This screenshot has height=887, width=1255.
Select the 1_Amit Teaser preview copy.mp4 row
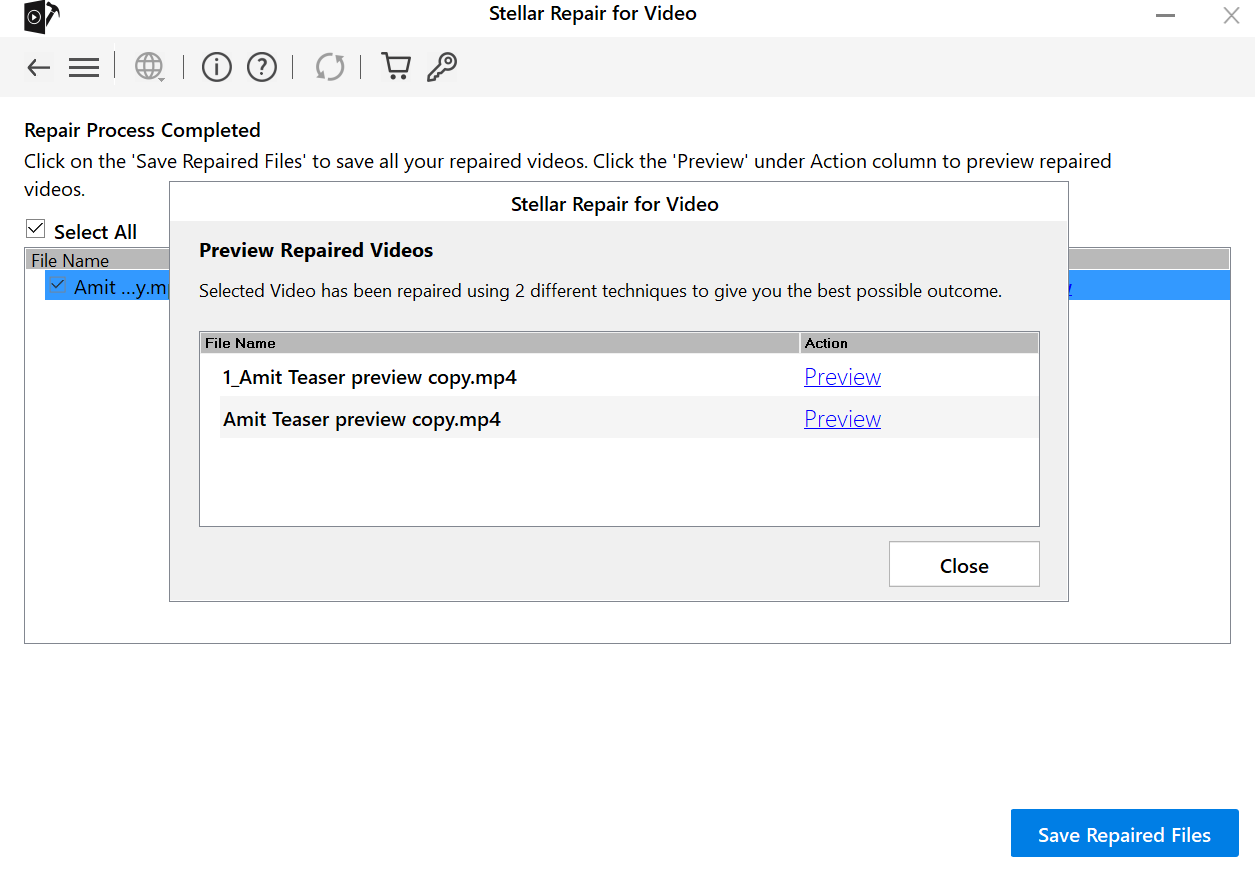click(x=370, y=377)
